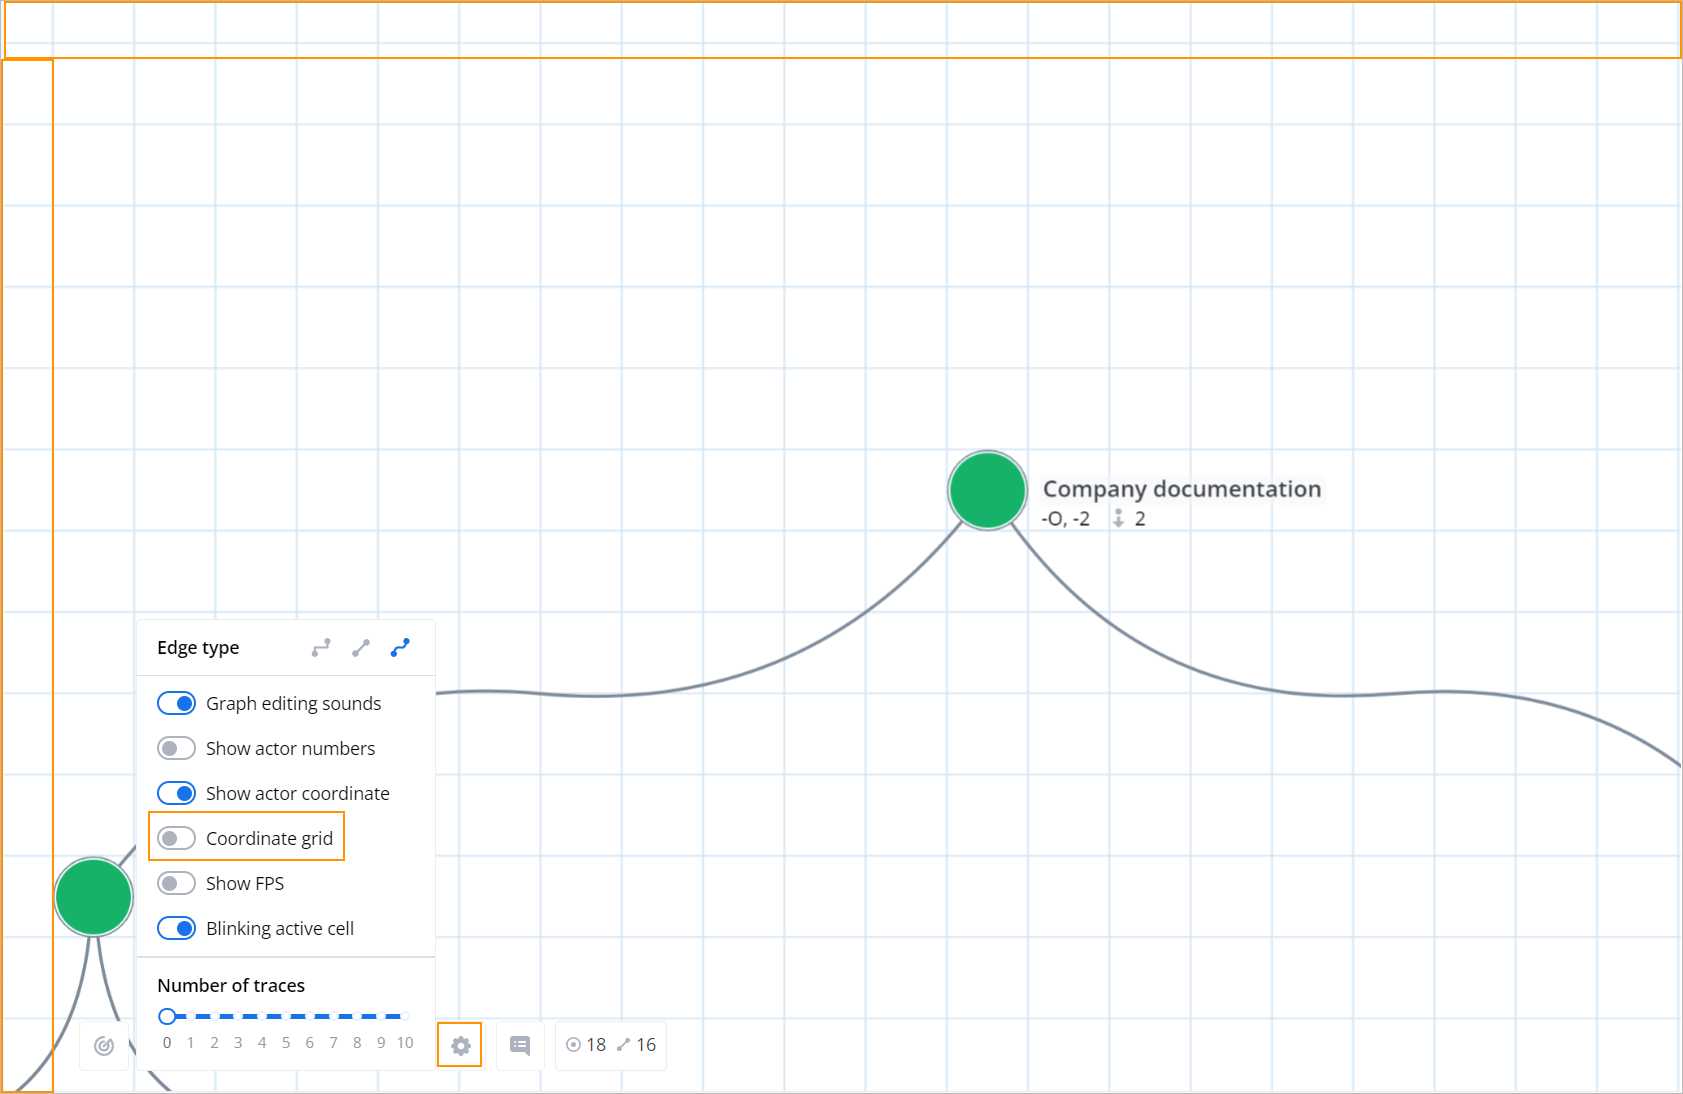The width and height of the screenshot is (1683, 1094).
Task: Open the comments chat icon
Action: [x=520, y=1045]
